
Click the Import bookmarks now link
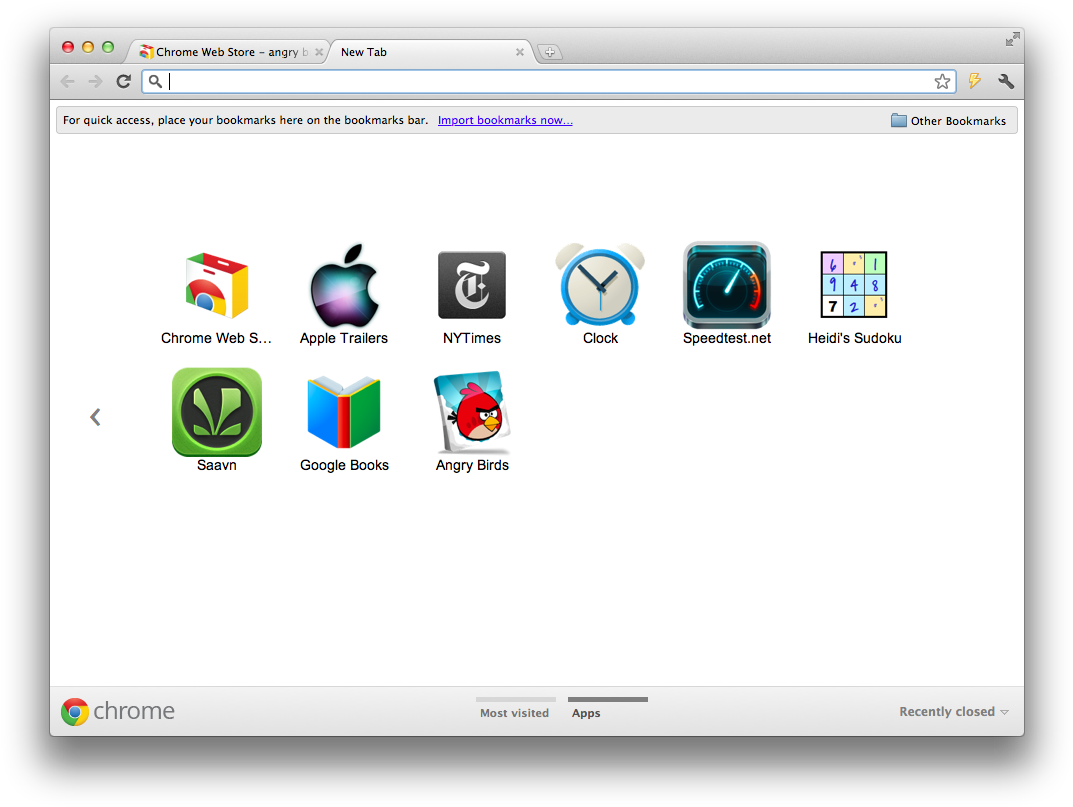click(505, 120)
